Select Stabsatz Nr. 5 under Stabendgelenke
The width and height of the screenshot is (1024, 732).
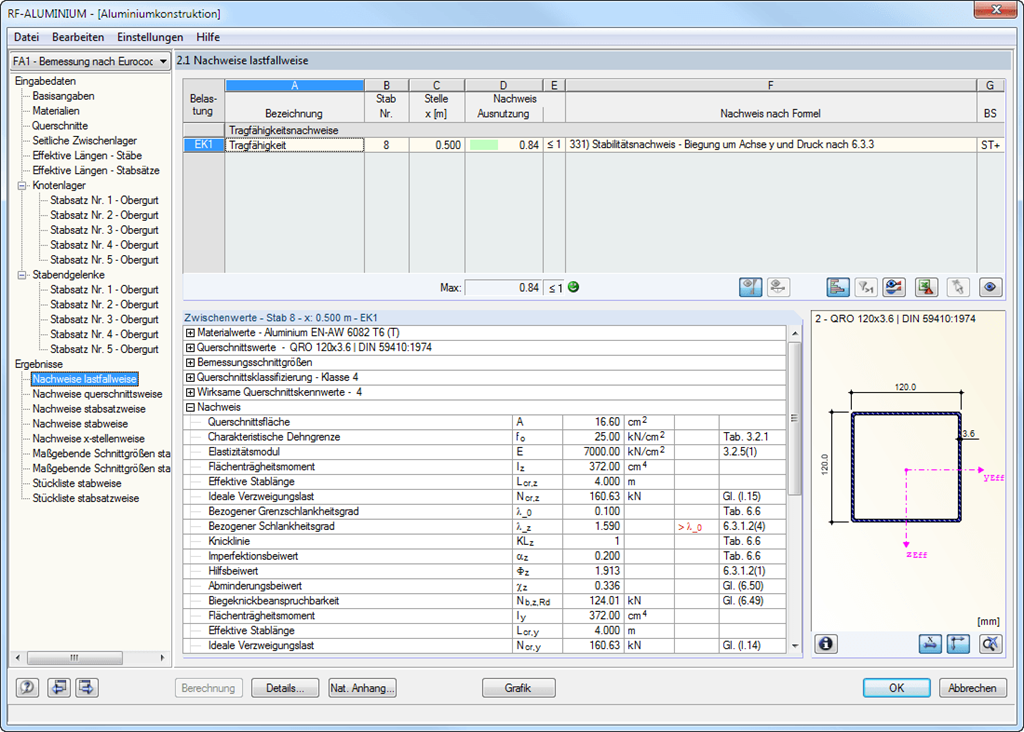point(104,349)
